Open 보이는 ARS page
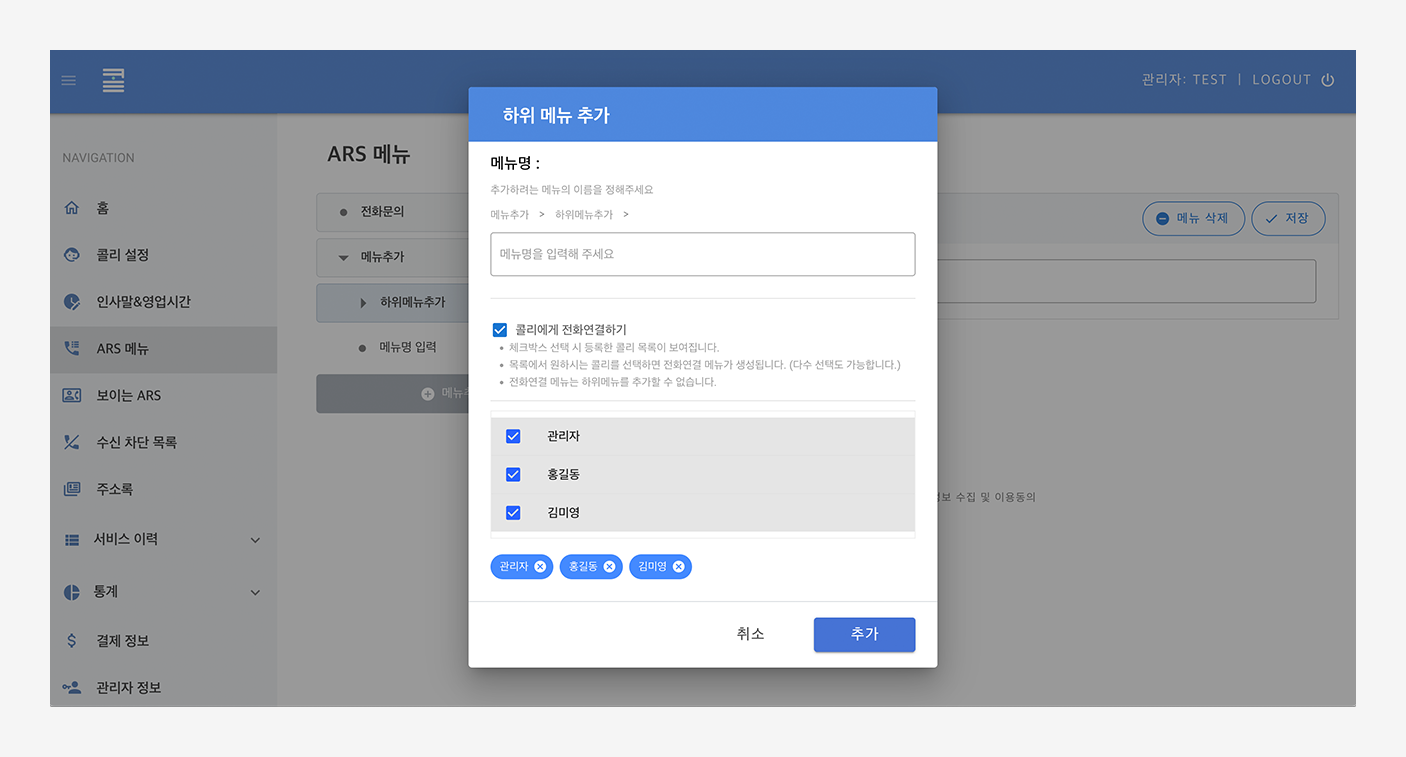This screenshot has height=757, width=1406. point(164,395)
